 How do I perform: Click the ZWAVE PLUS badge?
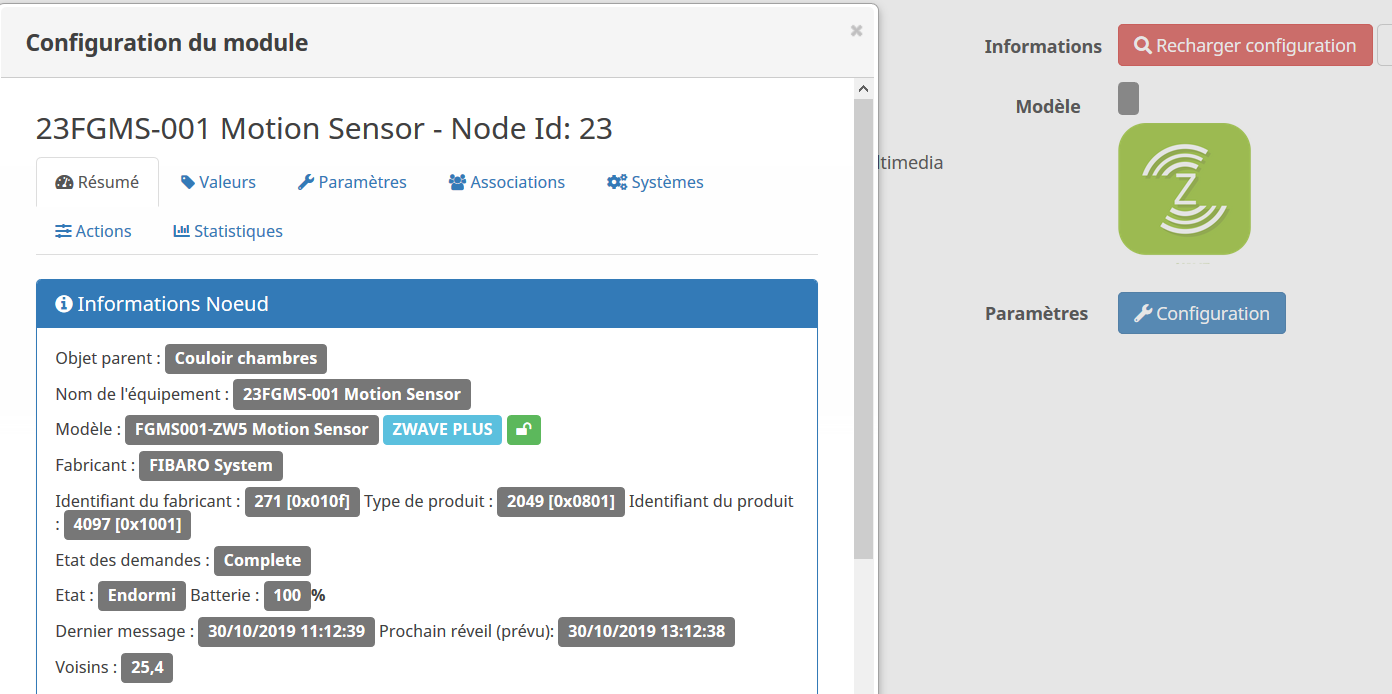click(x=442, y=430)
